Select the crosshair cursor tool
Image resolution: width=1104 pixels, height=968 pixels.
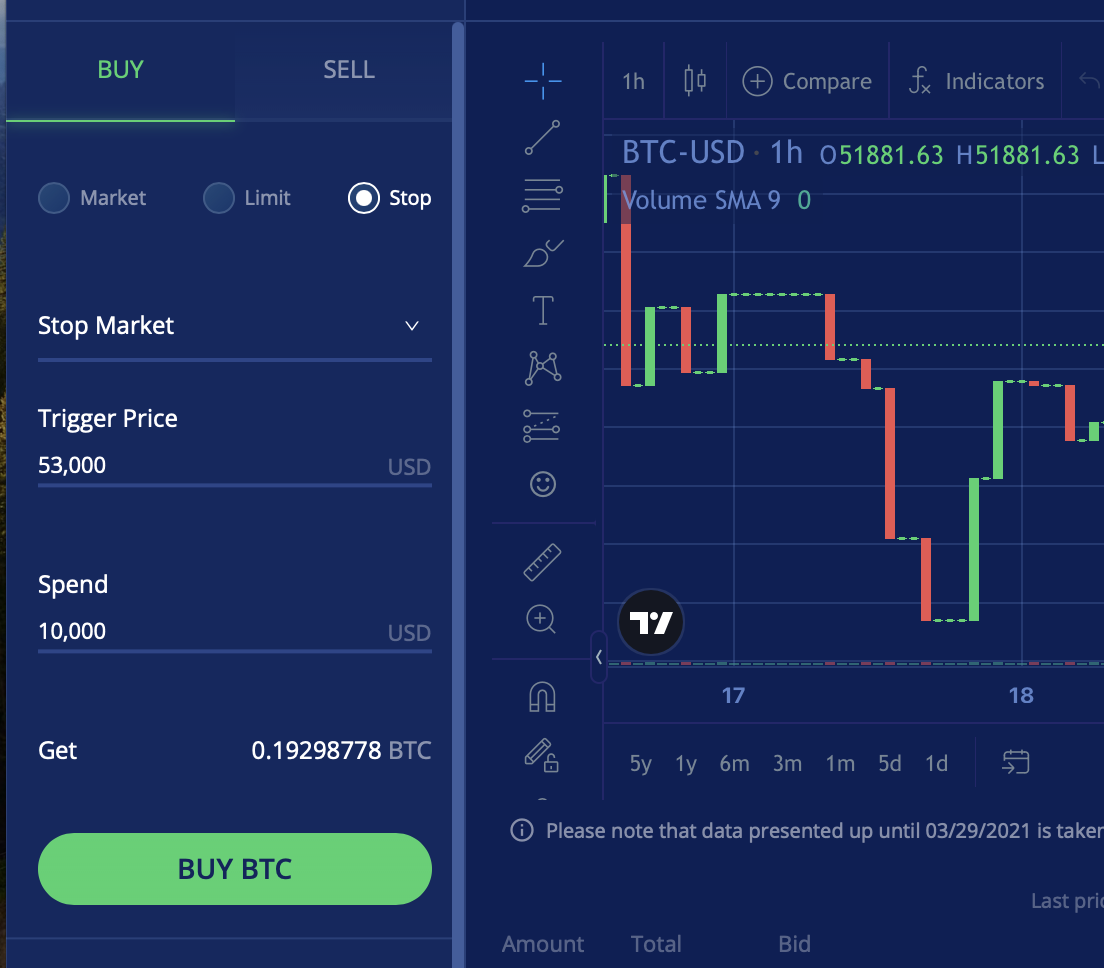(543, 81)
